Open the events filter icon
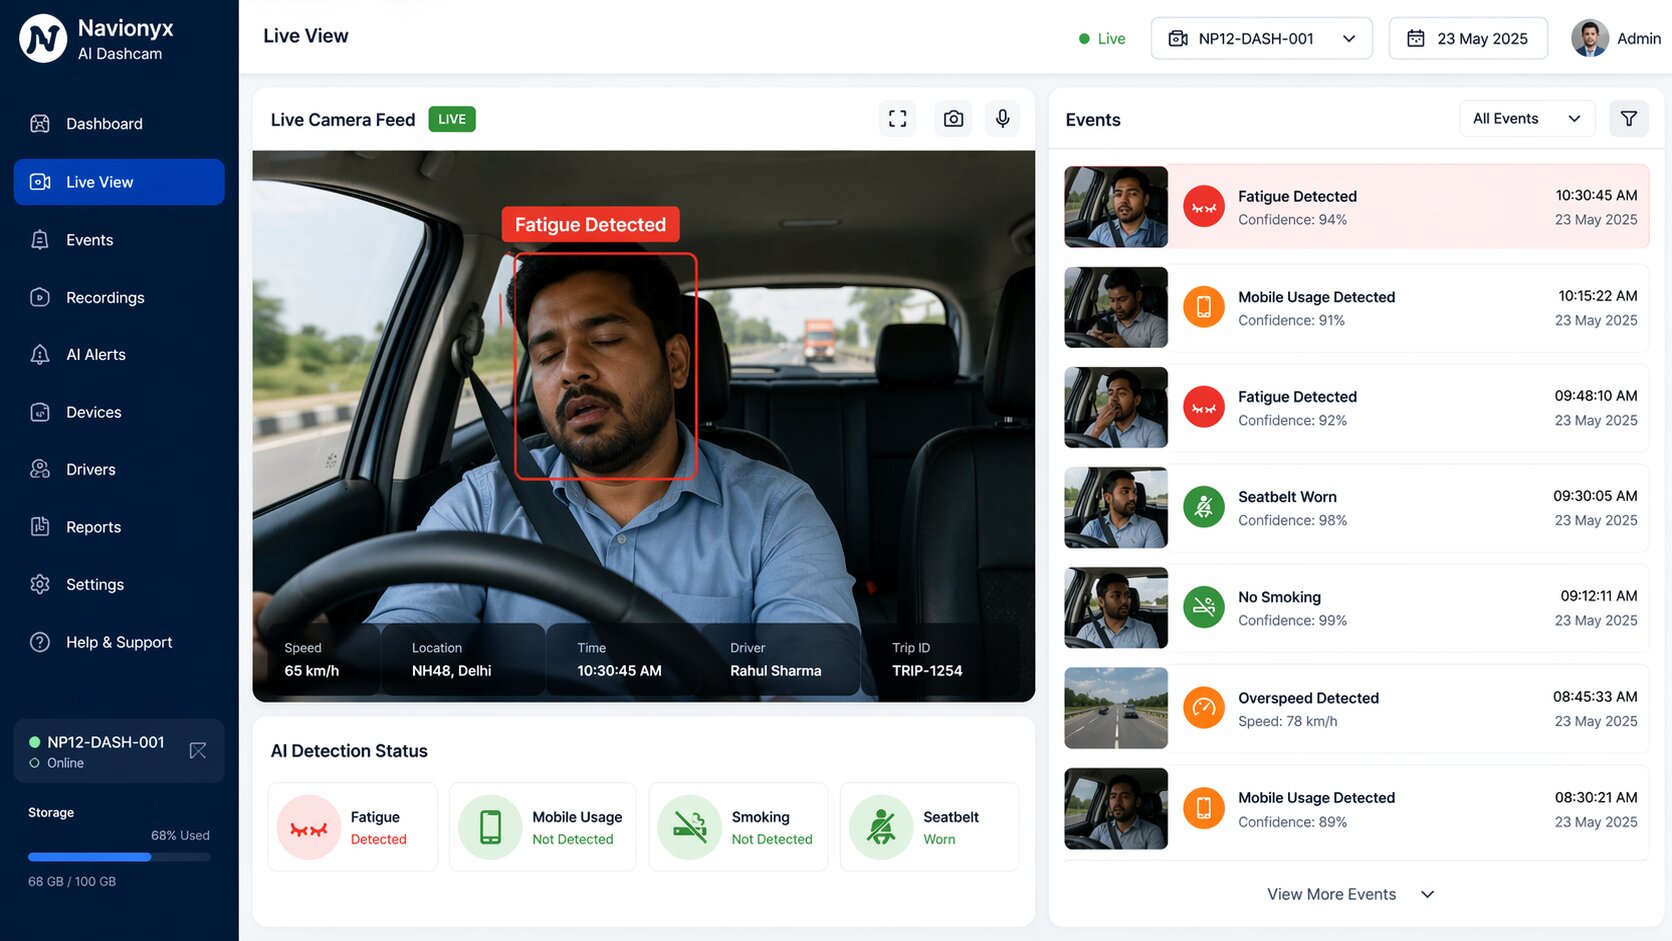The height and width of the screenshot is (941, 1672). 1628,118
